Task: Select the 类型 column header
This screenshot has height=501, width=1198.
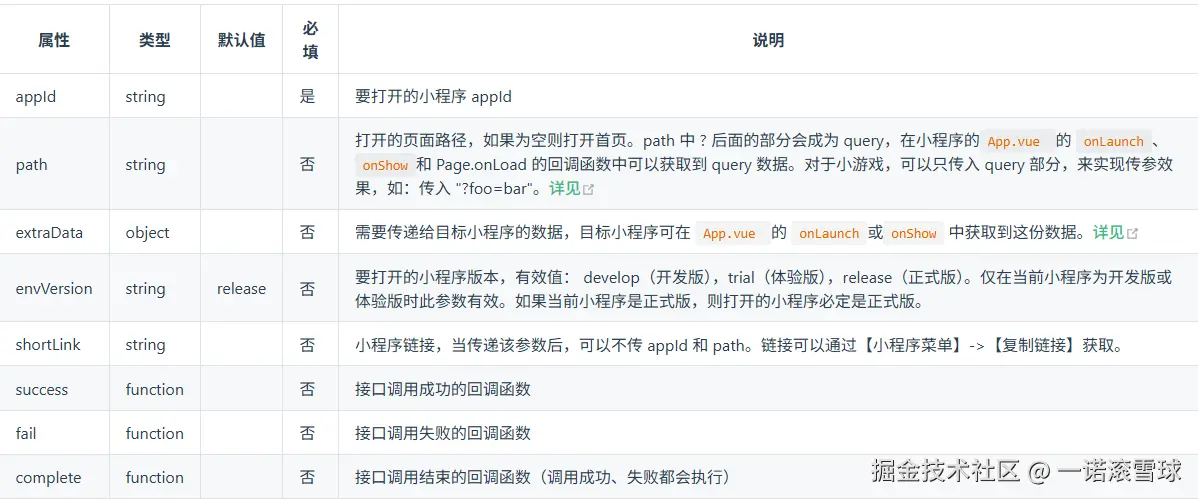Action: (155, 40)
